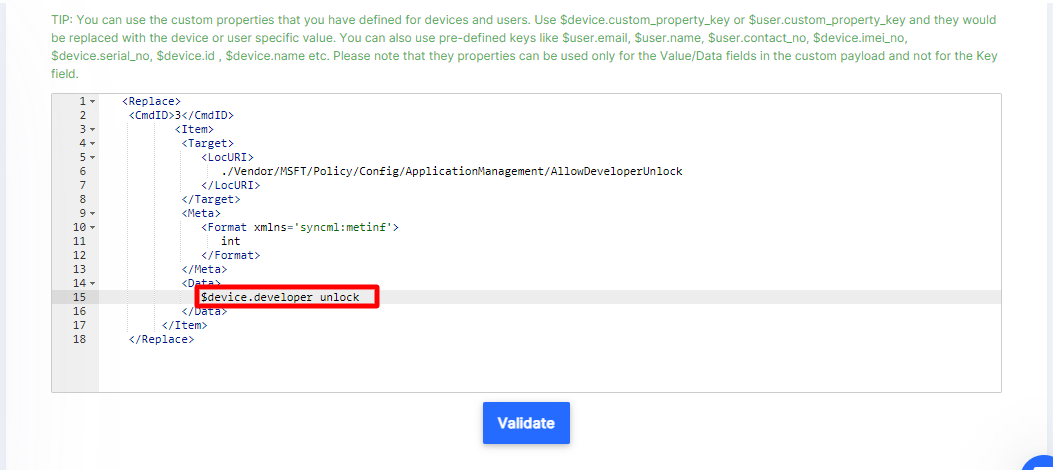The width and height of the screenshot is (1053, 470).
Task: Collapse the Replace block fold arrow on line 1
Action: (92, 101)
